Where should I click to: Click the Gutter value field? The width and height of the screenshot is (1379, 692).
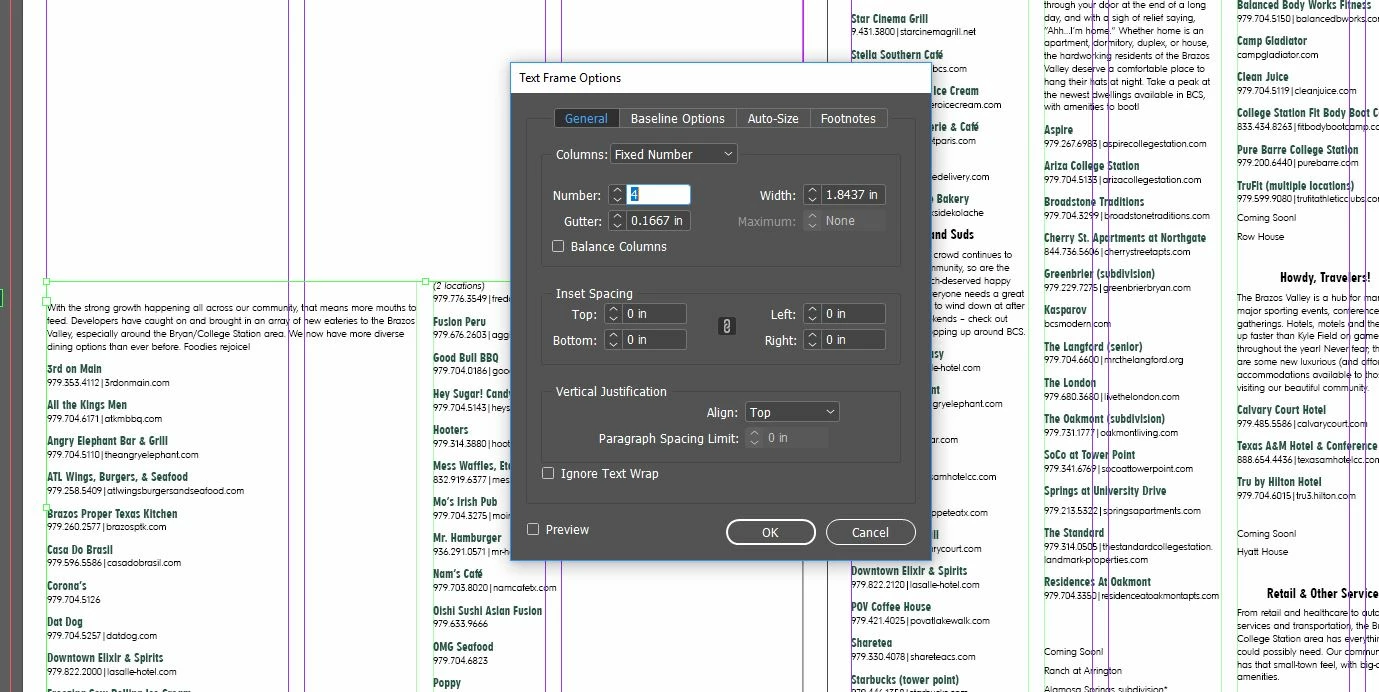coord(658,221)
